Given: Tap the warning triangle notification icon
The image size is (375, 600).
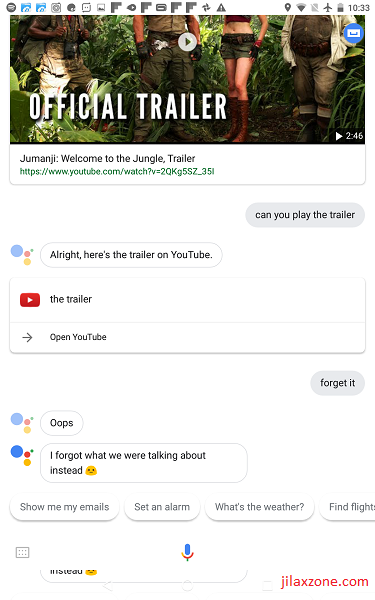Looking at the screenshot, I should coord(221,7).
